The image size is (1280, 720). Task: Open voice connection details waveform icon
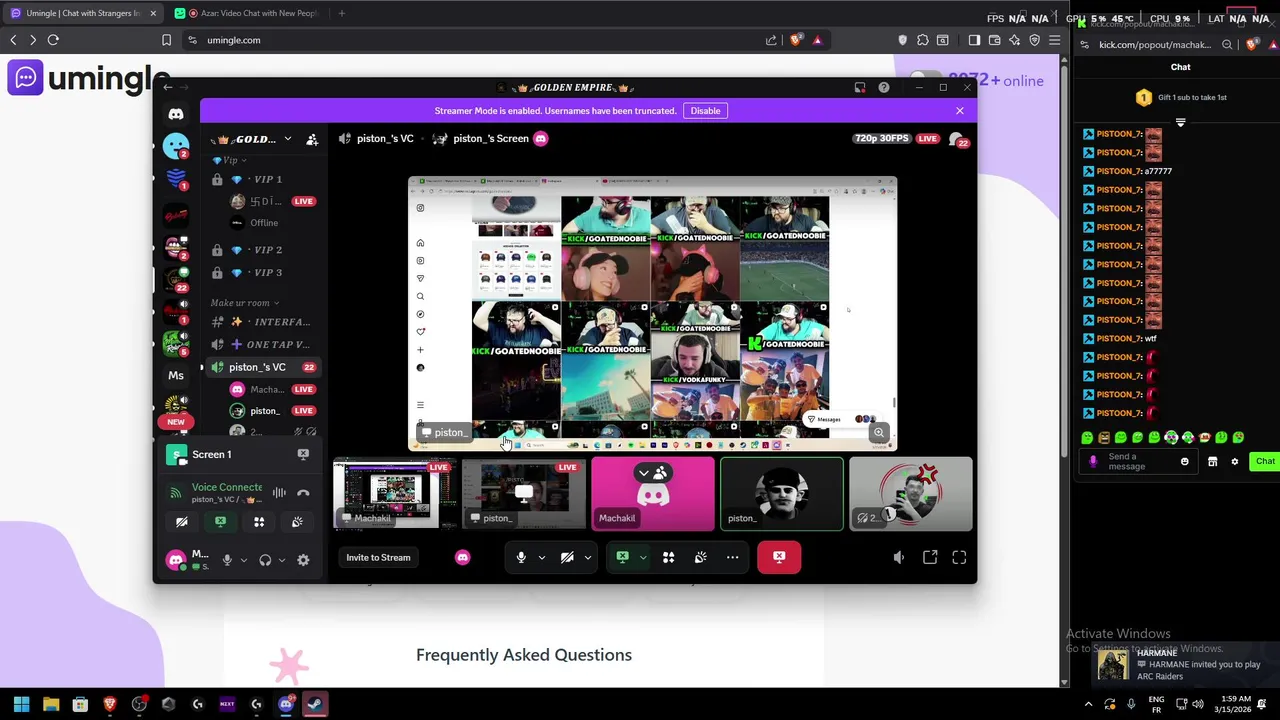pos(279,493)
